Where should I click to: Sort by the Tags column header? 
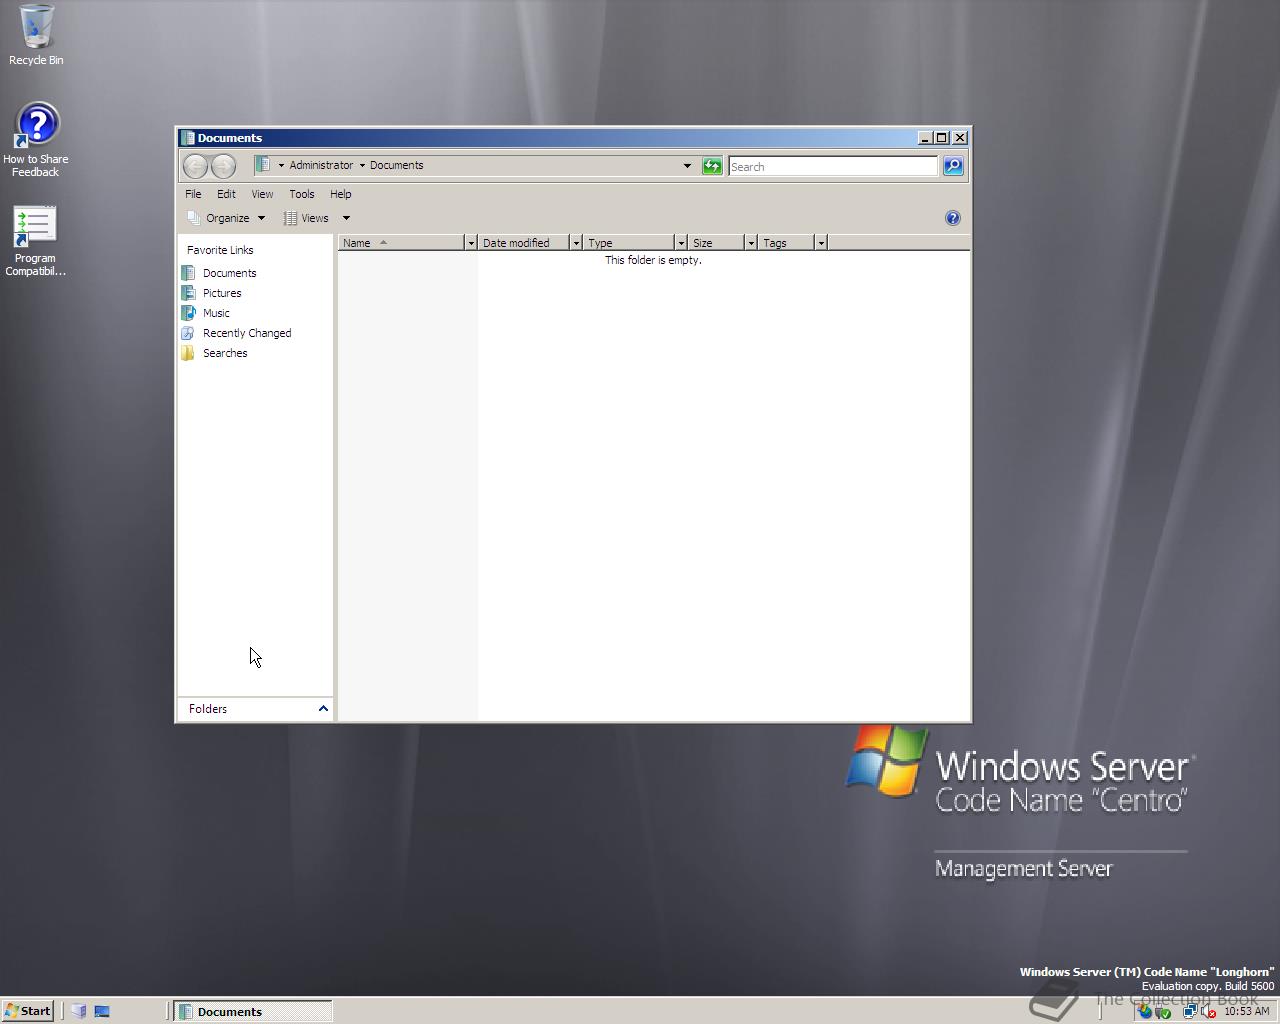coord(786,243)
